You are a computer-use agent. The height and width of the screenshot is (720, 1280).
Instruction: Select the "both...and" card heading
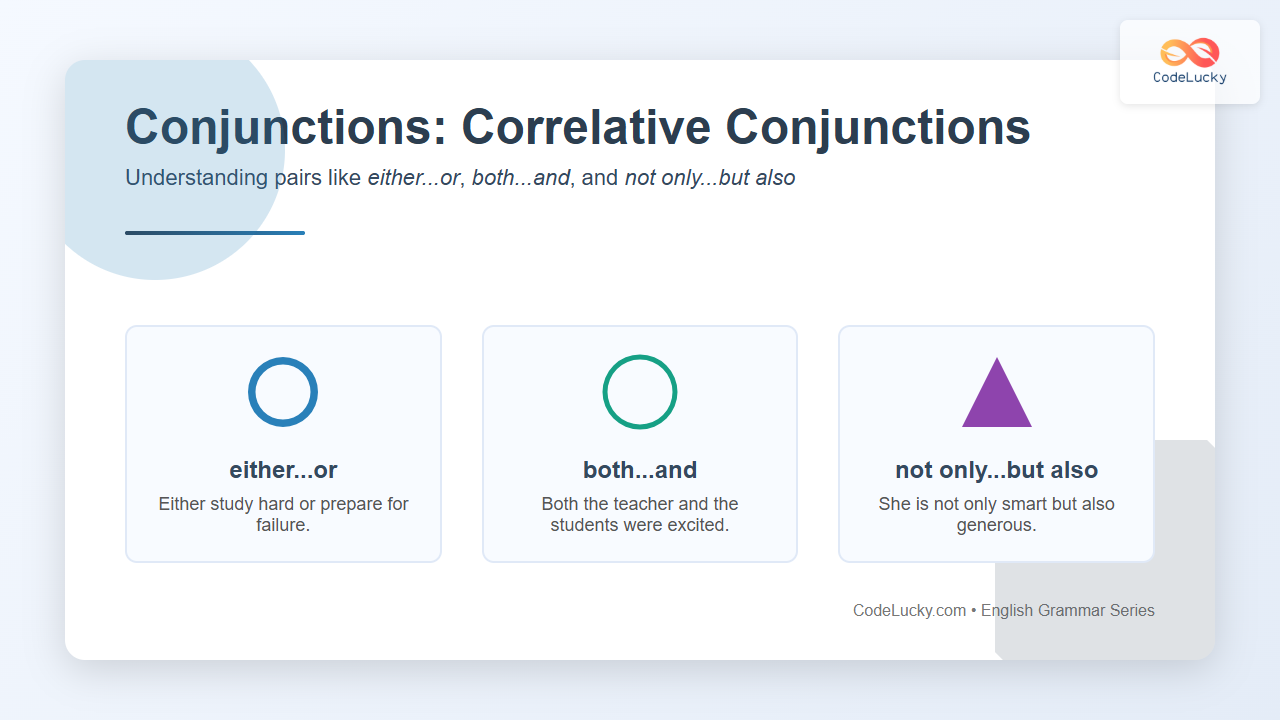640,470
